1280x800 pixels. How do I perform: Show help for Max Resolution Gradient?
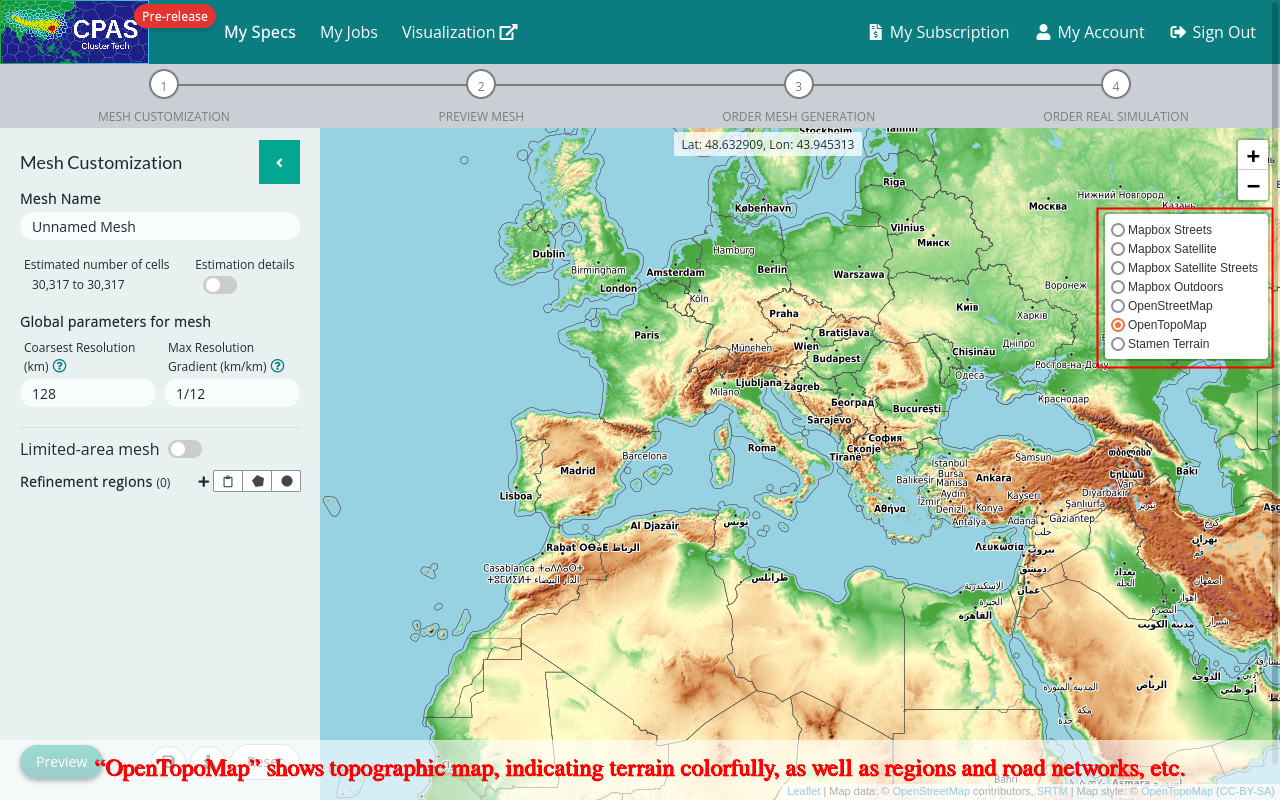pyautogui.click(x=278, y=366)
